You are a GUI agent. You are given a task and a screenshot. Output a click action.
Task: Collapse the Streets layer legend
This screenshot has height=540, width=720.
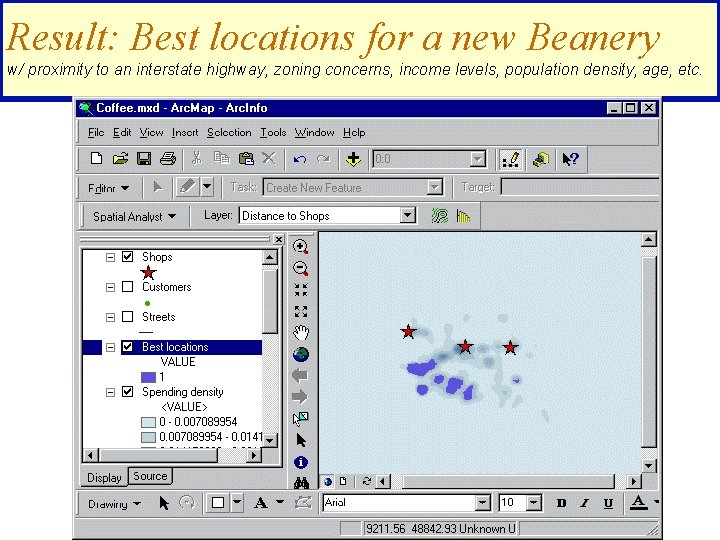(110, 317)
